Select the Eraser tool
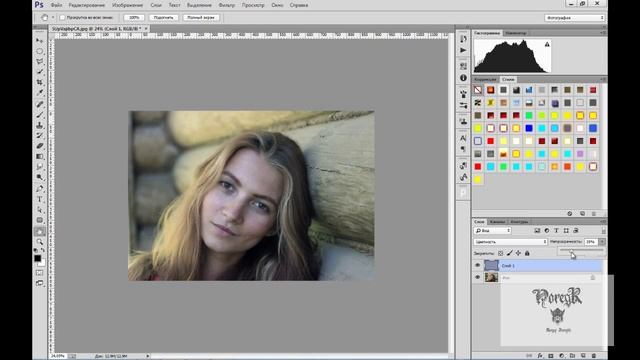 click(x=40, y=146)
